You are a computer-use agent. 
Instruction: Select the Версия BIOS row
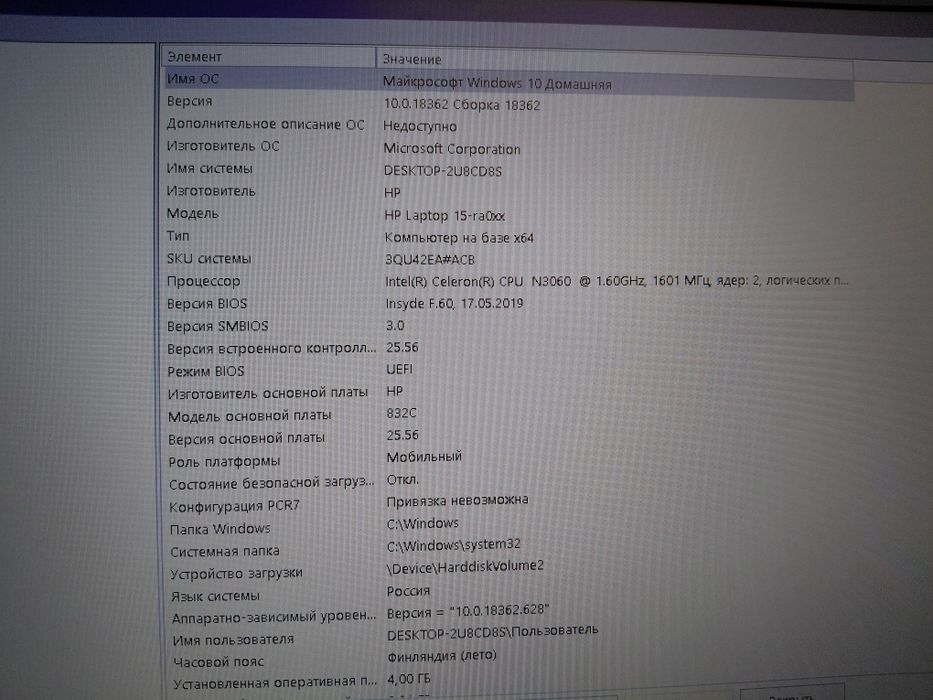tap(206, 304)
